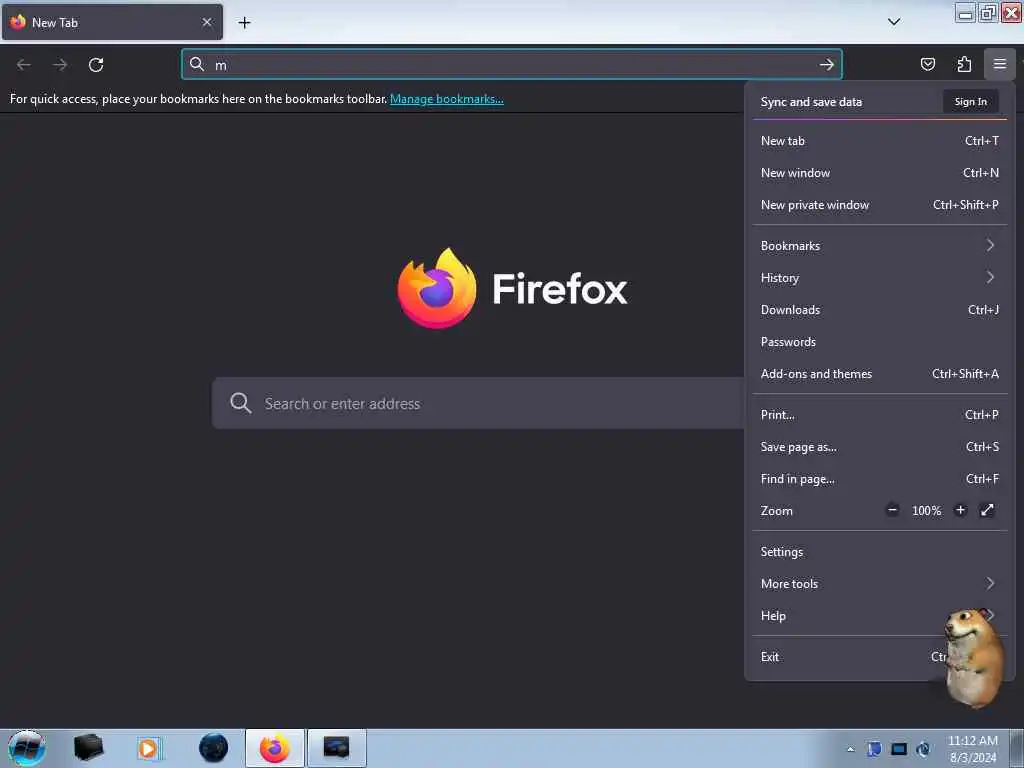Viewport: 1024px width, 768px height.
Task: Select Sync and save data entry
Action: [811, 102]
